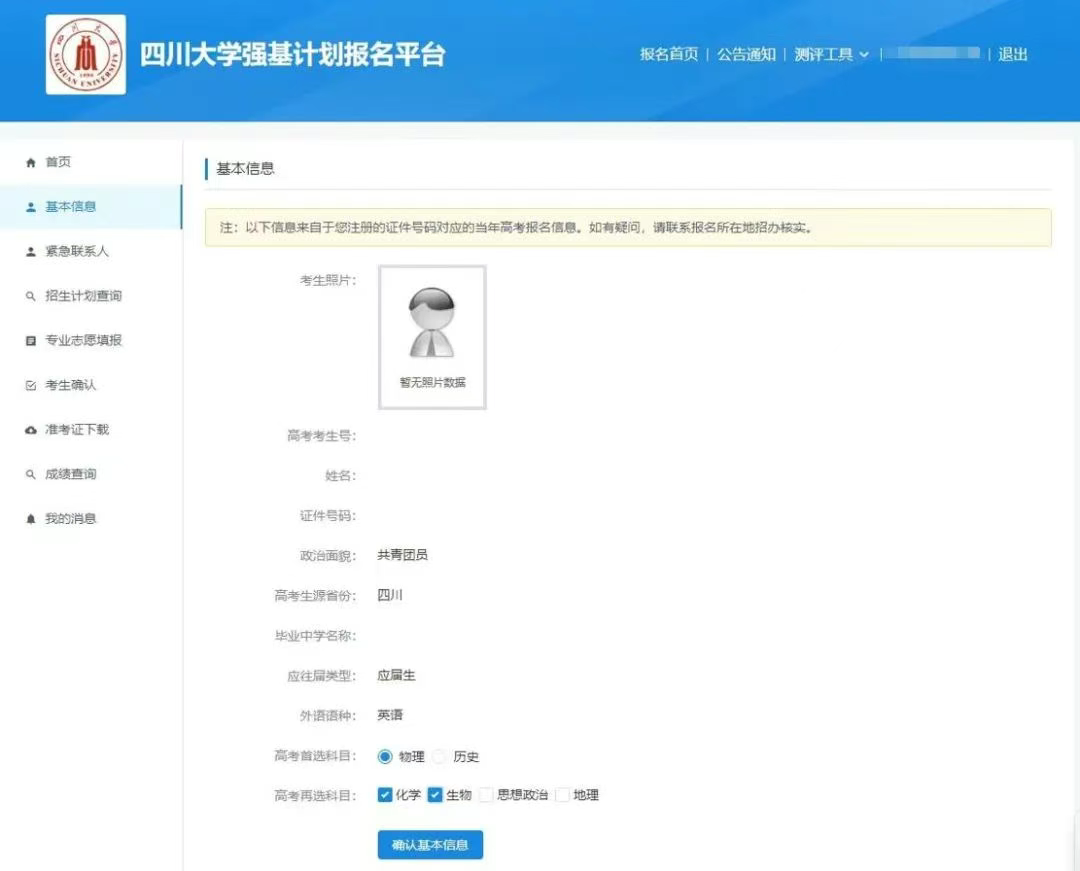Image resolution: width=1080 pixels, height=871 pixels.
Task: Expand the 测评工具 dropdown arrow
Action: pos(864,54)
